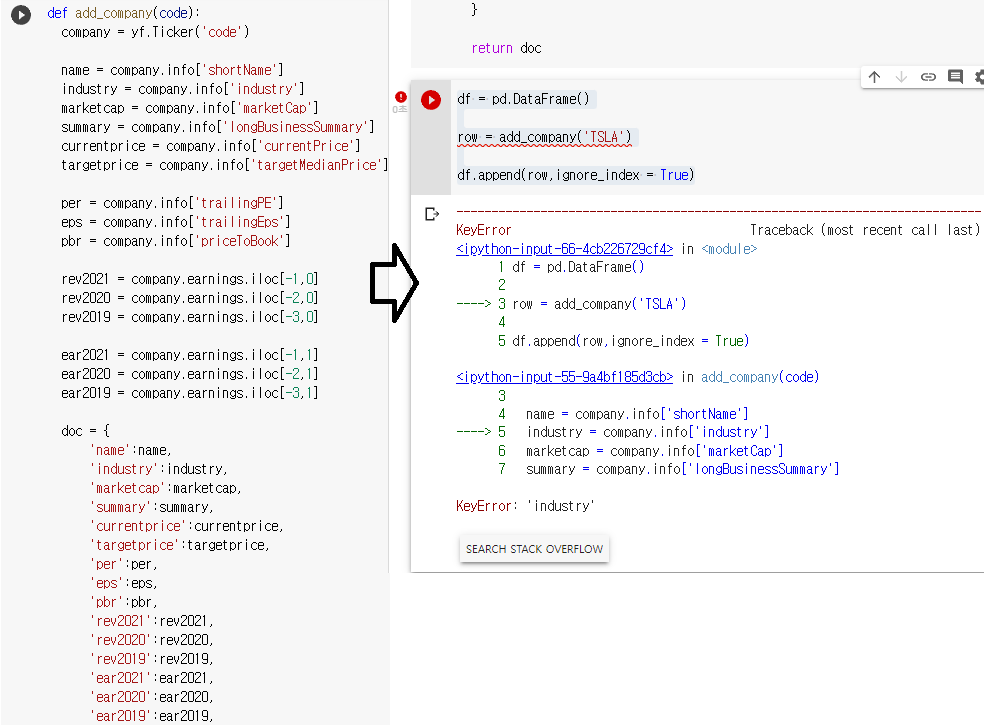Click the ear2019 = company.earnings.iloc line
The width and height of the screenshot is (984, 725).
point(190,393)
